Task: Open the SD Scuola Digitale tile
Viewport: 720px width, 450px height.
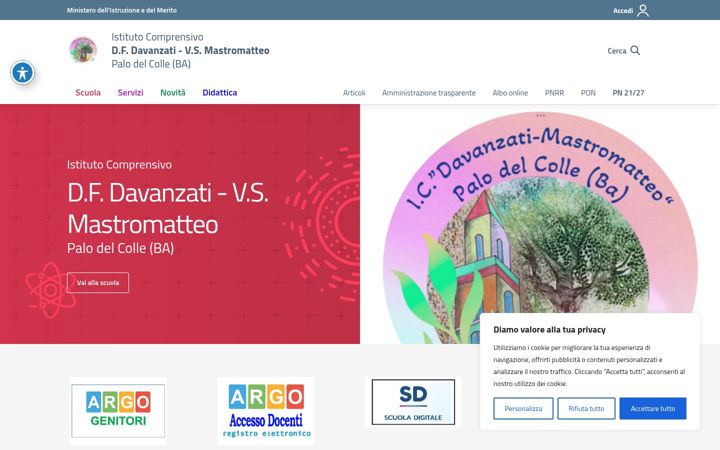Action: (413, 402)
